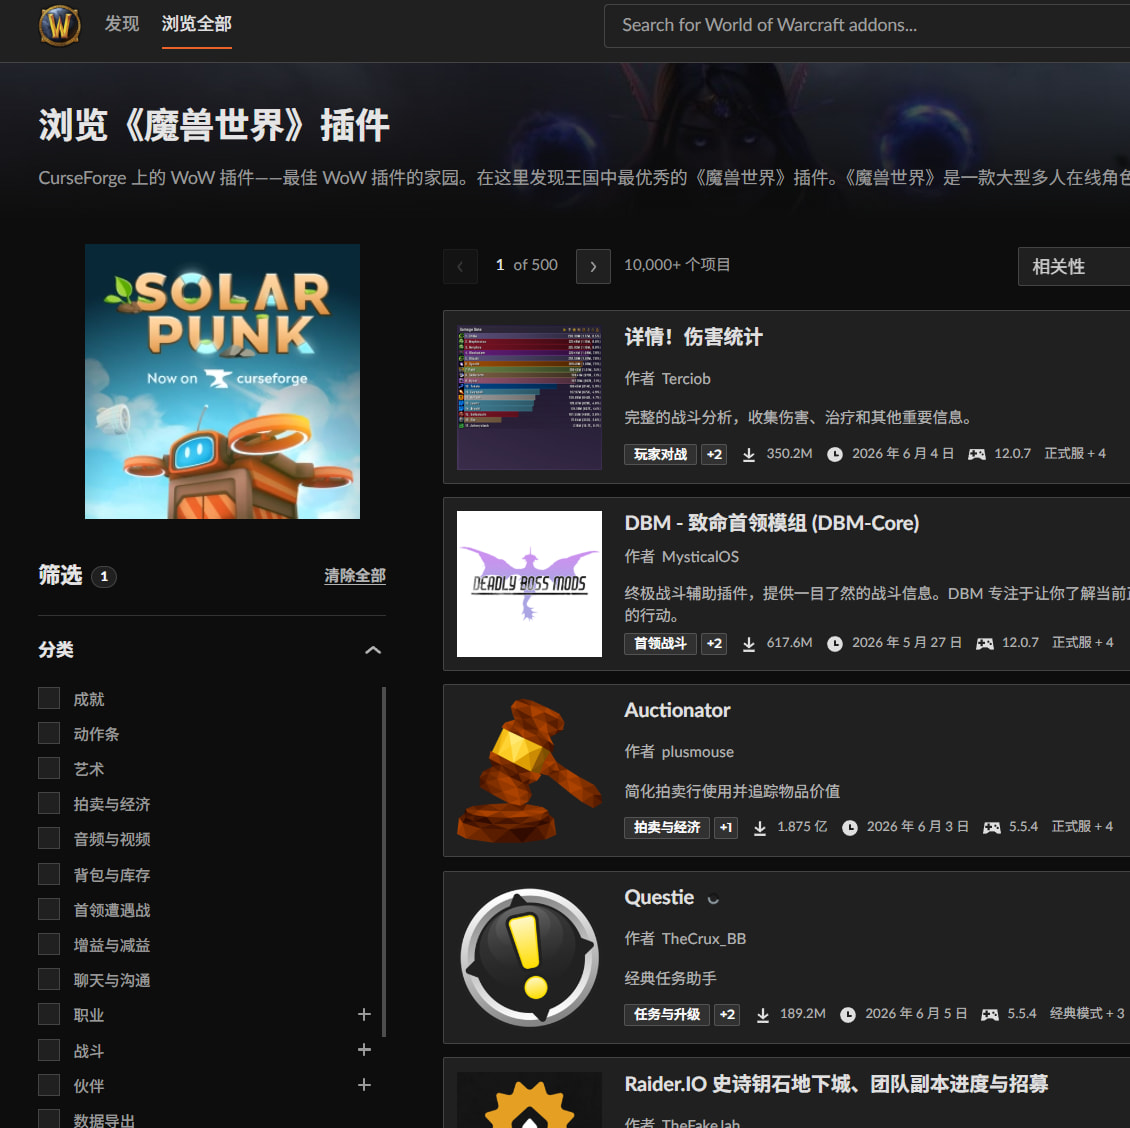This screenshot has width=1130, height=1128.
Task: Check the 职业 category box
Action: click(49, 1015)
